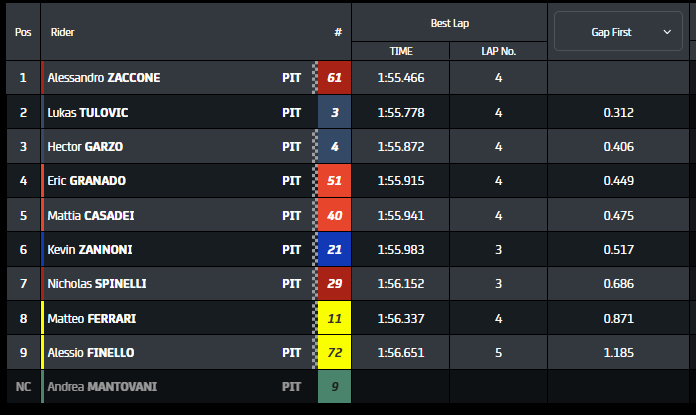Click yellow number 72 badge
This screenshot has width=696, height=415.
(x=334, y=353)
